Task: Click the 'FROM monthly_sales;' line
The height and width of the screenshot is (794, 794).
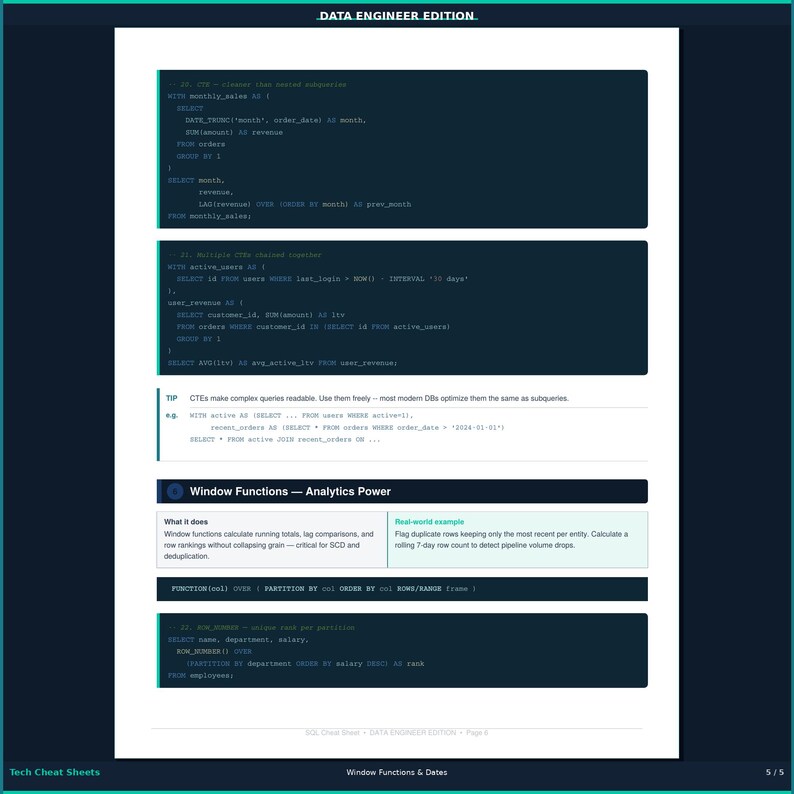Action: click(209, 216)
